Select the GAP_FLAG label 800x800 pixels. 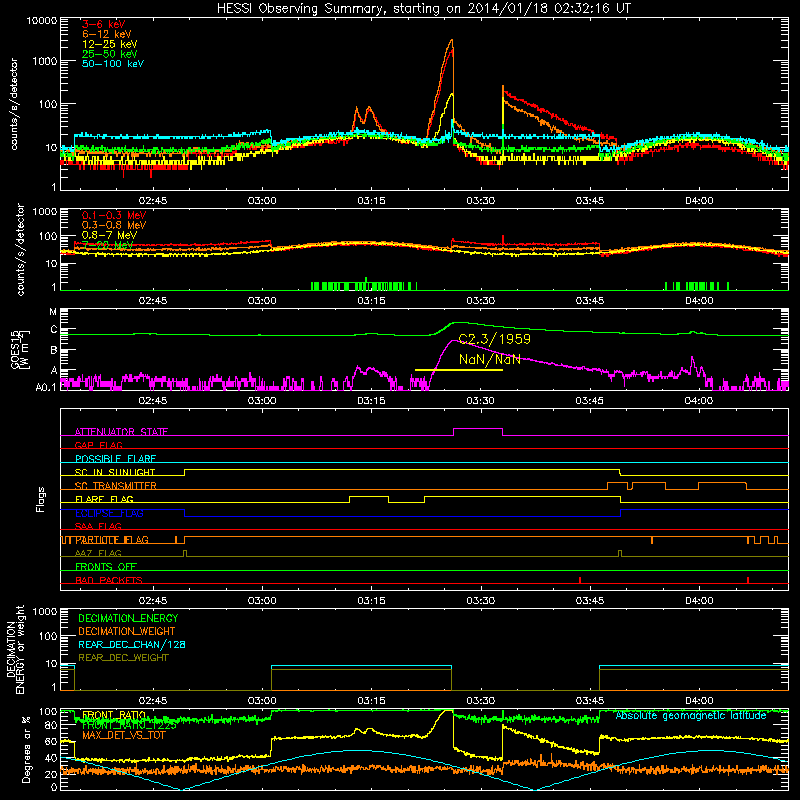[98, 445]
